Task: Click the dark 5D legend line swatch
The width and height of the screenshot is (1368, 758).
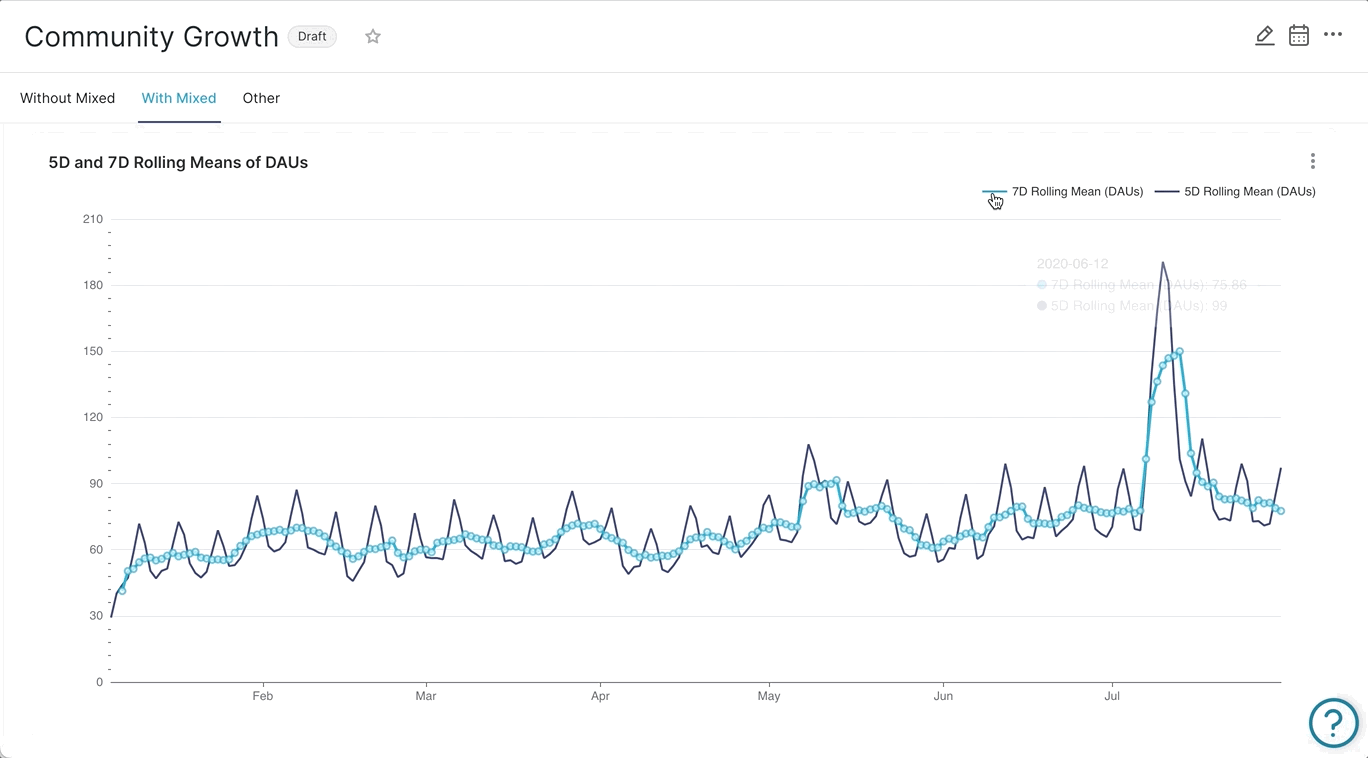Action: click(x=1166, y=192)
